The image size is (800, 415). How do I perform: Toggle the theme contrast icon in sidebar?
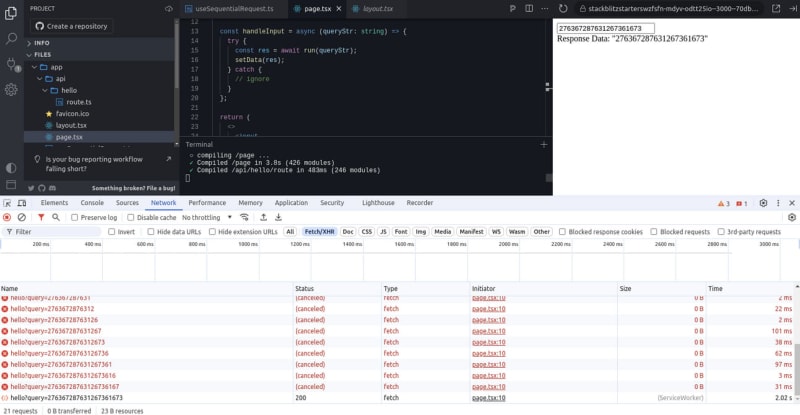(x=11, y=167)
